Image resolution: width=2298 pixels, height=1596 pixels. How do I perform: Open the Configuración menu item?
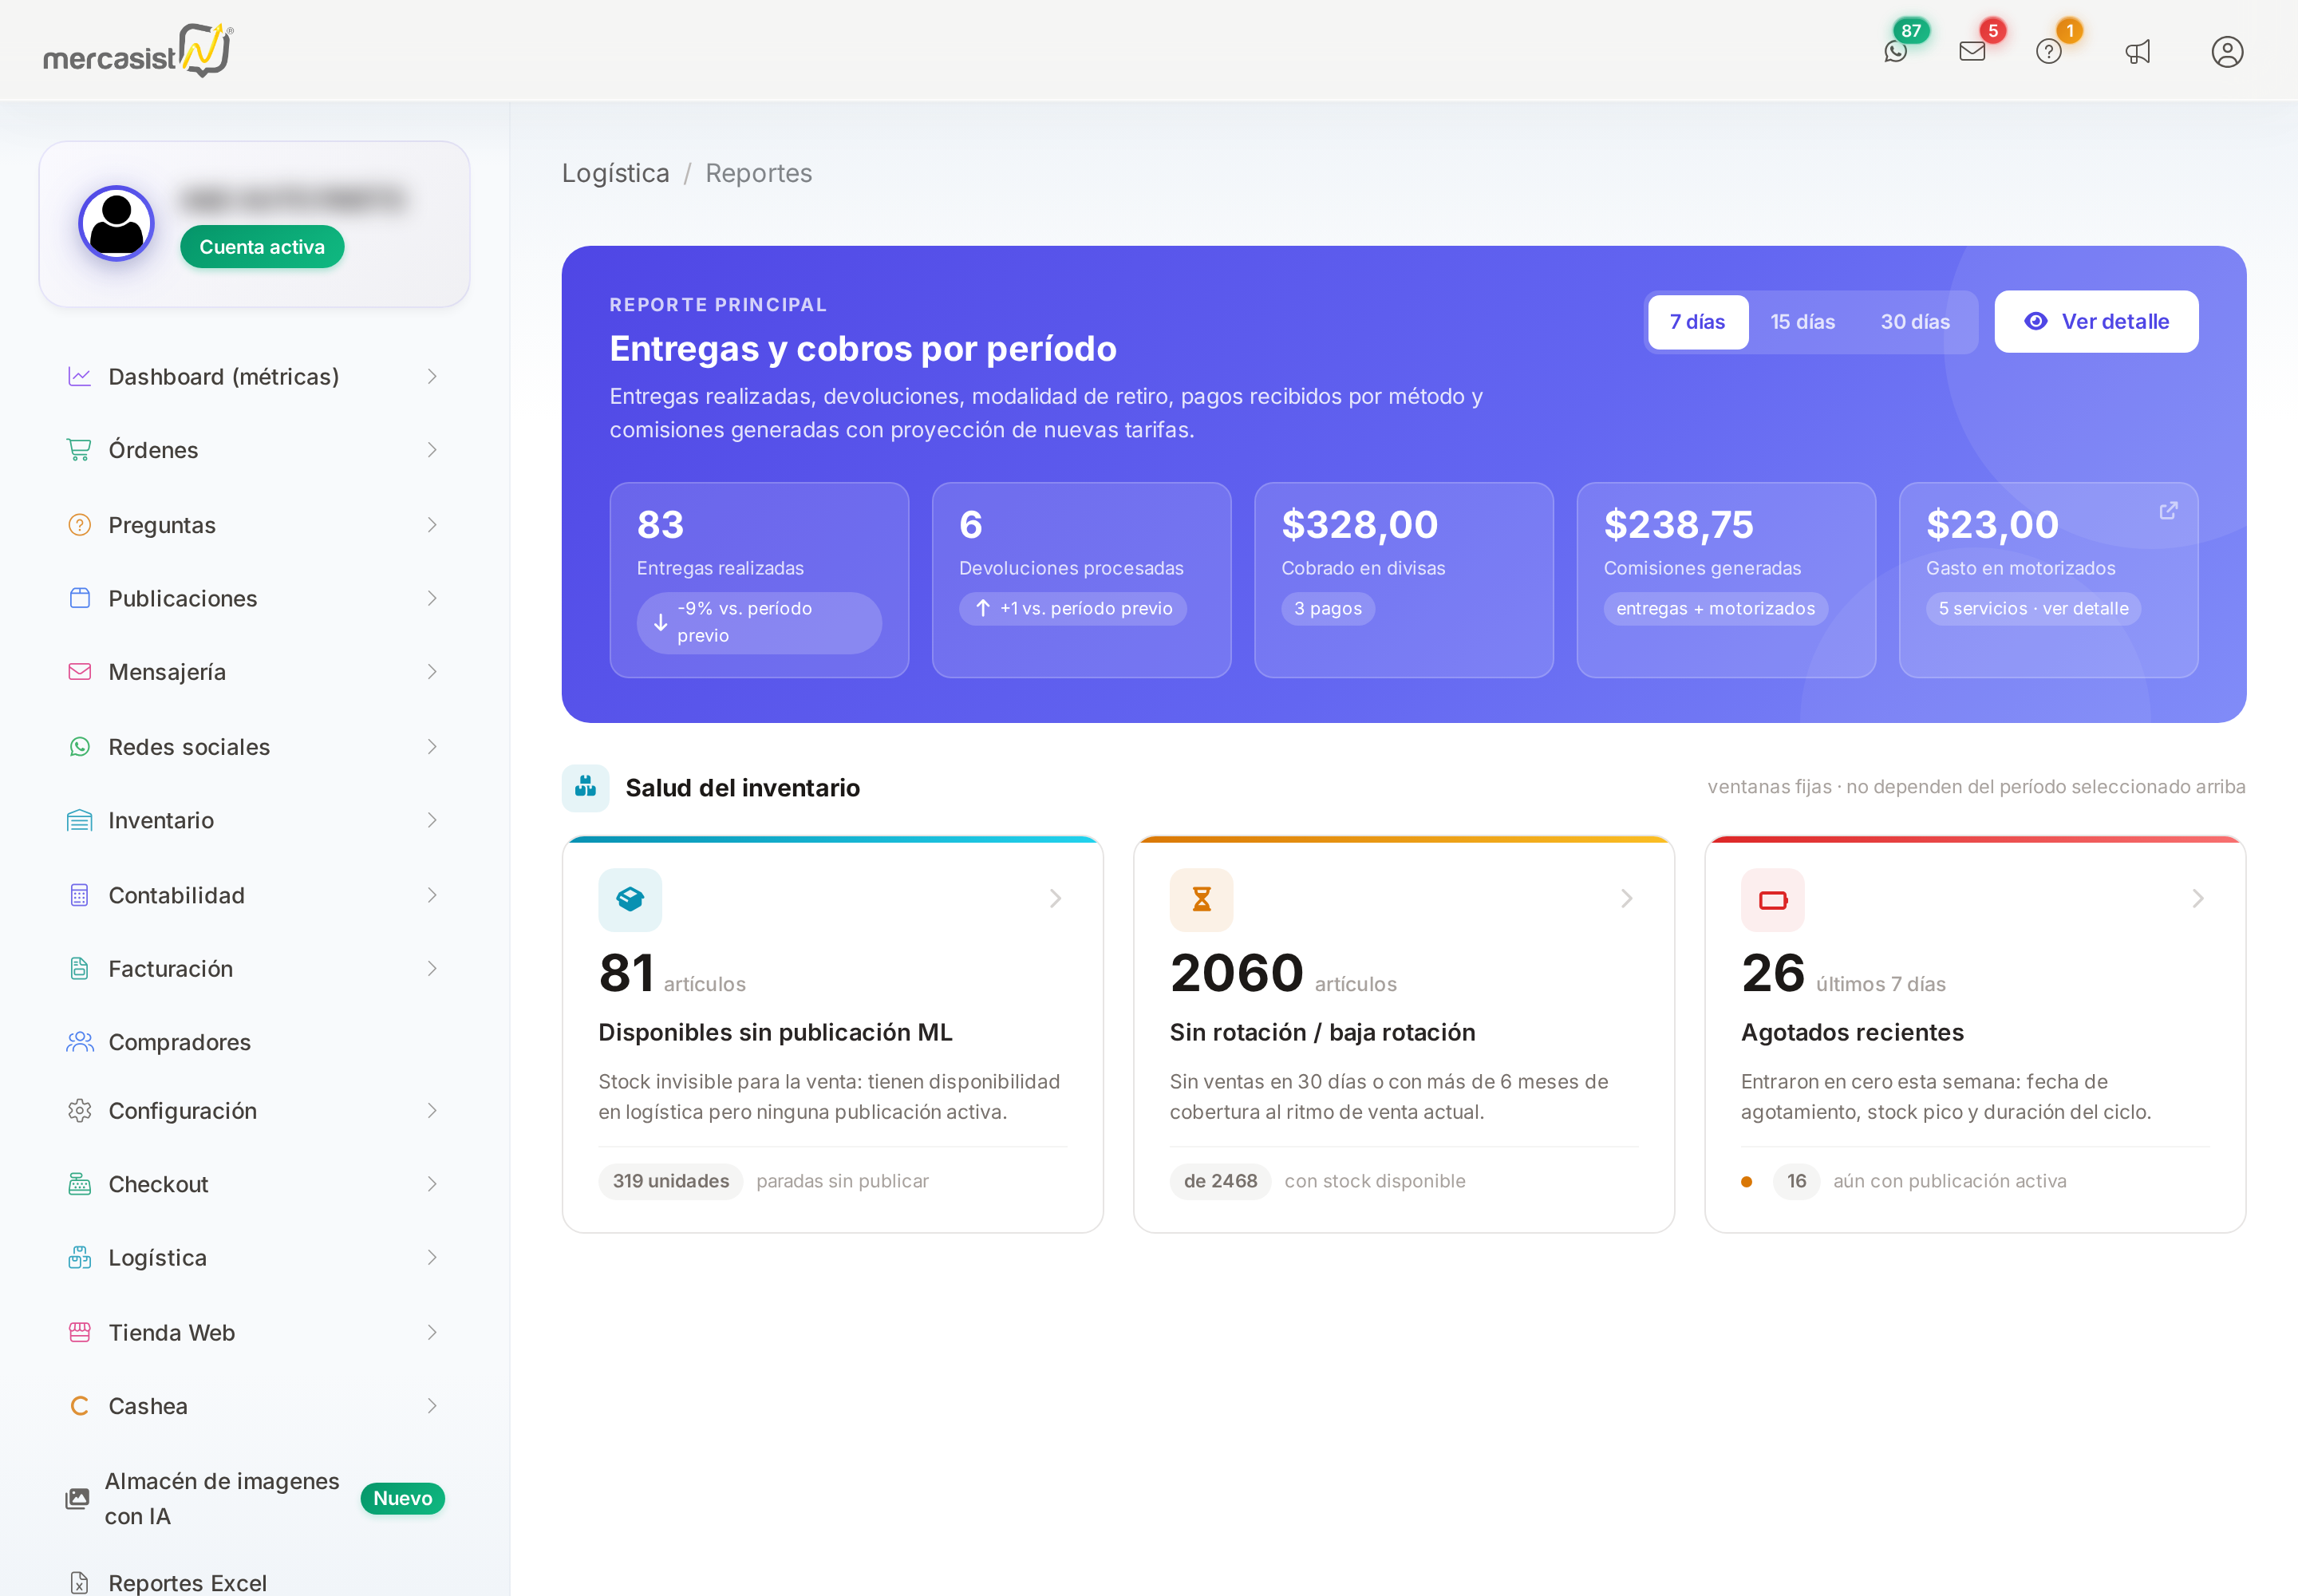pyautogui.click(x=254, y=1111)
